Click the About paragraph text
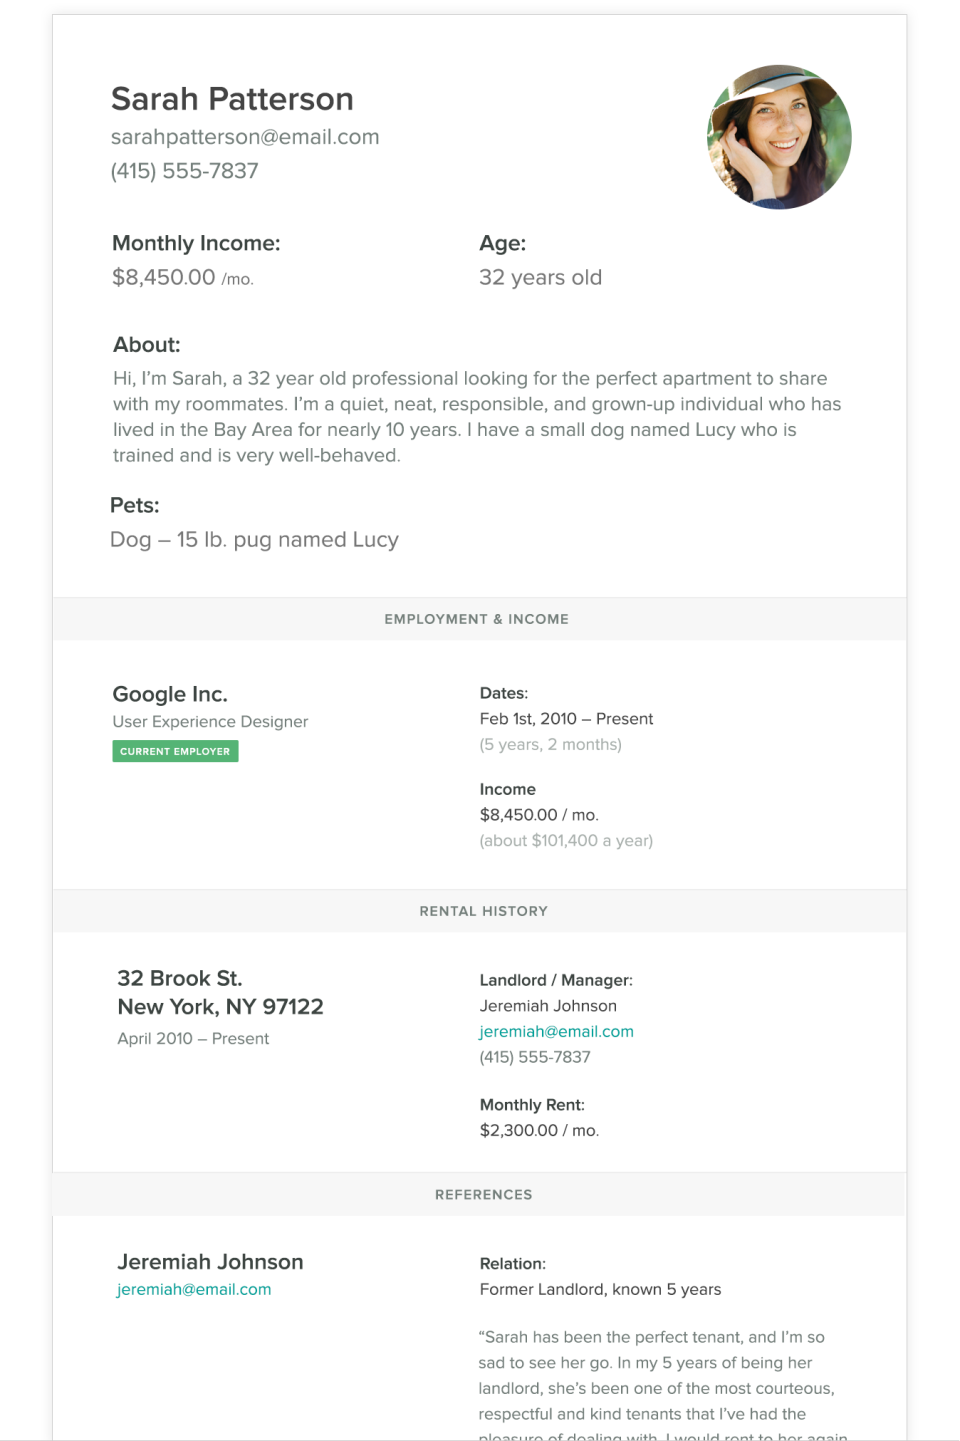 coord(476,417)
